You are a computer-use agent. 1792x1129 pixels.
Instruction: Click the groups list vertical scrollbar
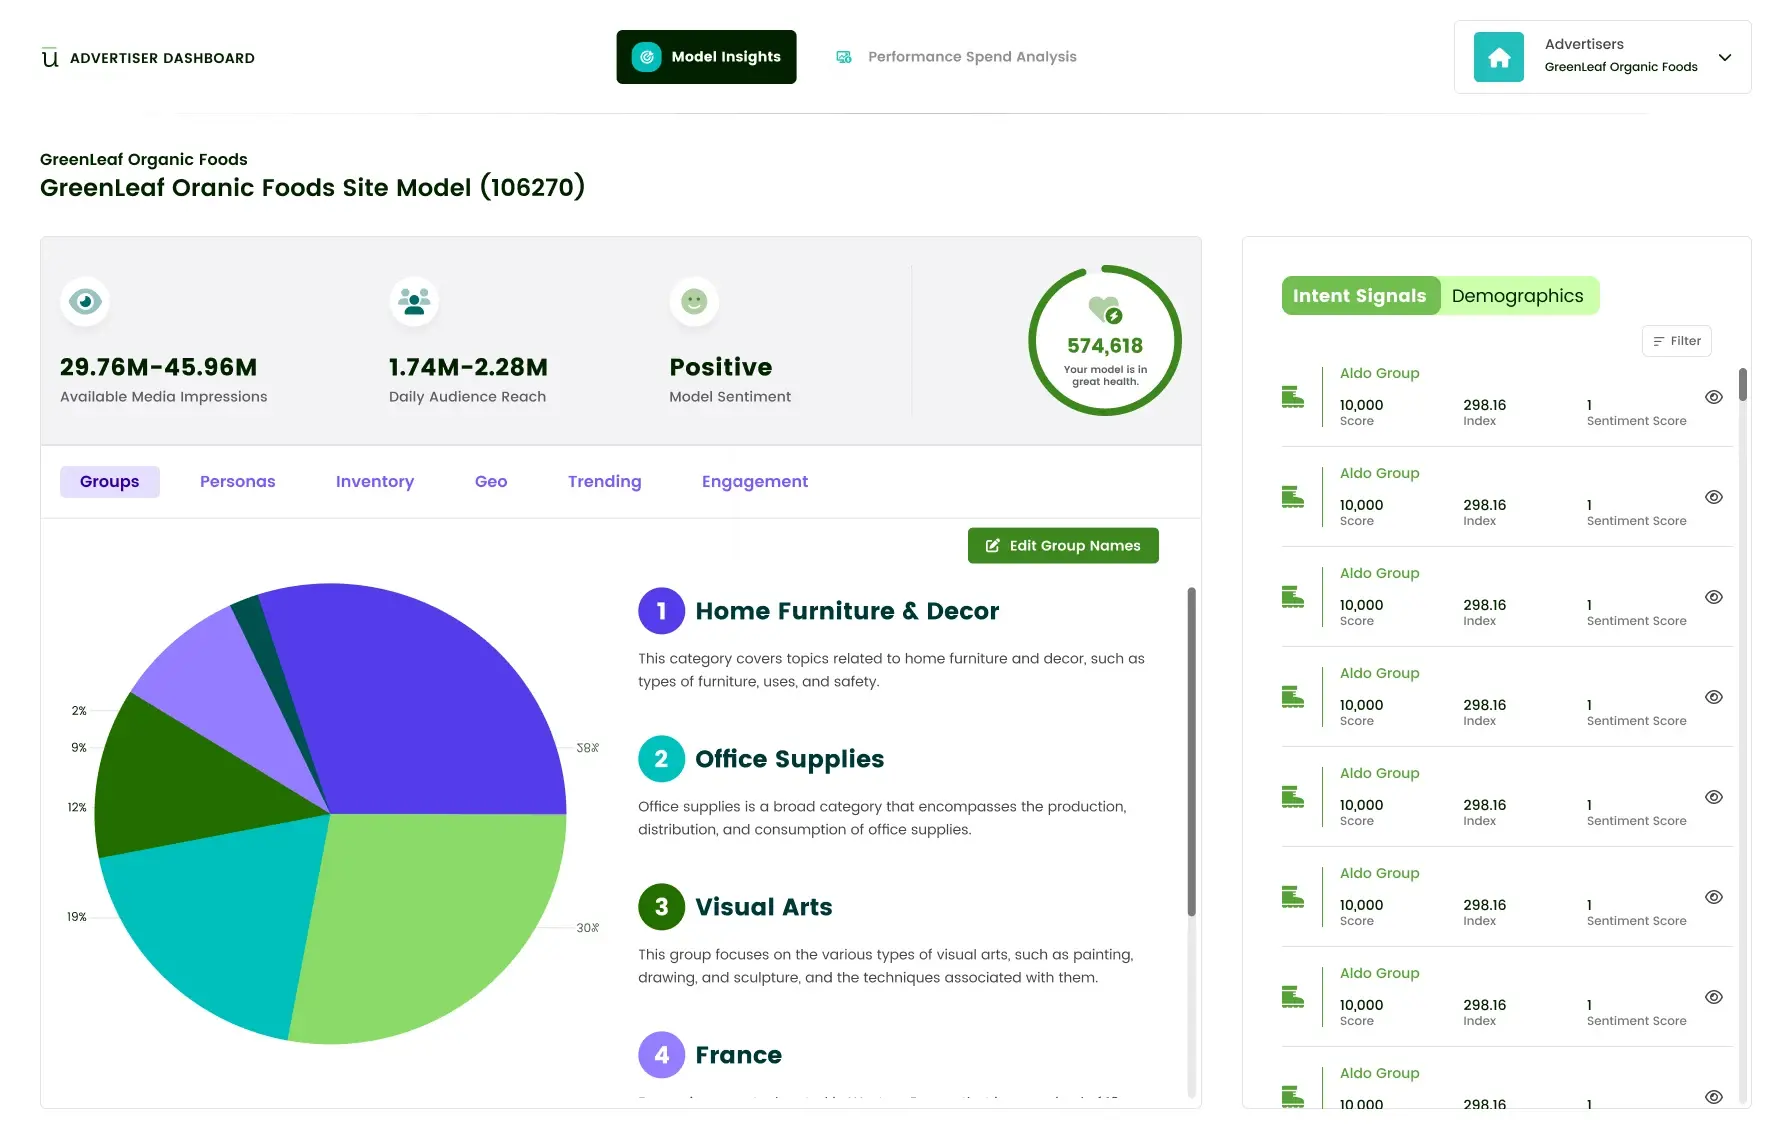1191,752
